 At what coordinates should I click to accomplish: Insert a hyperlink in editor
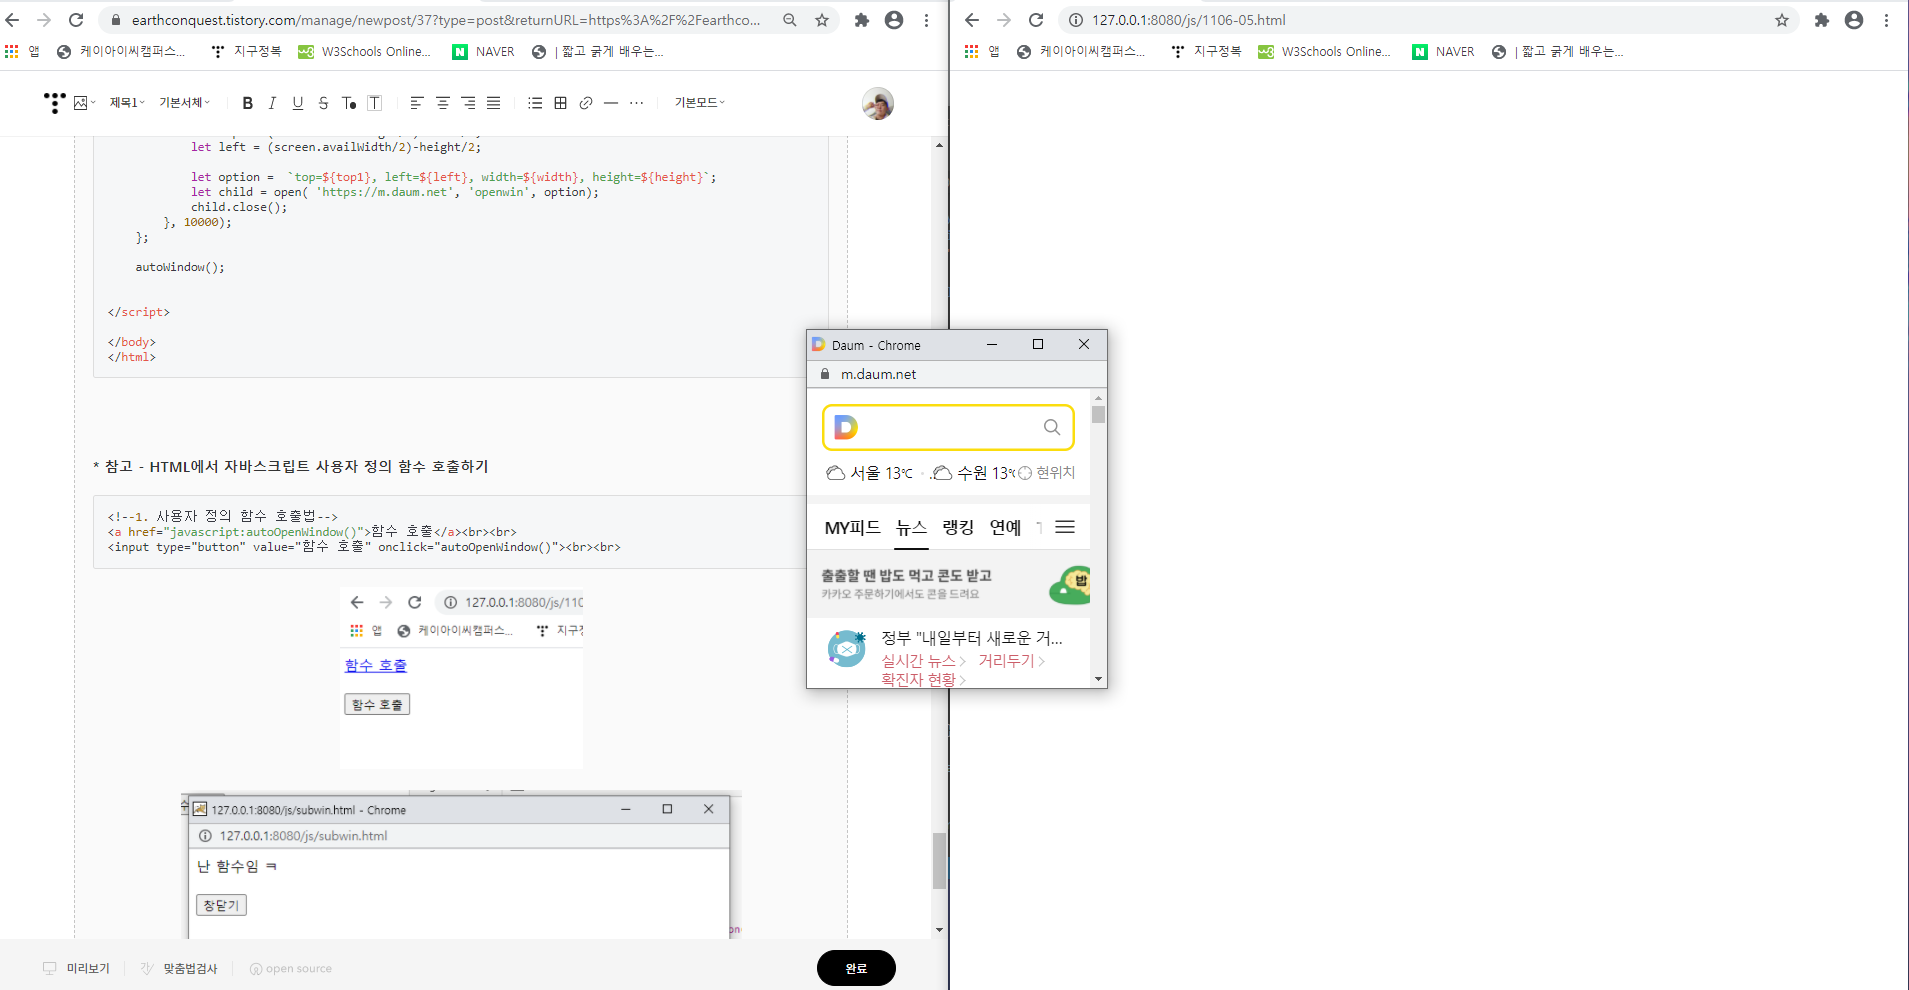click(586, 103)
